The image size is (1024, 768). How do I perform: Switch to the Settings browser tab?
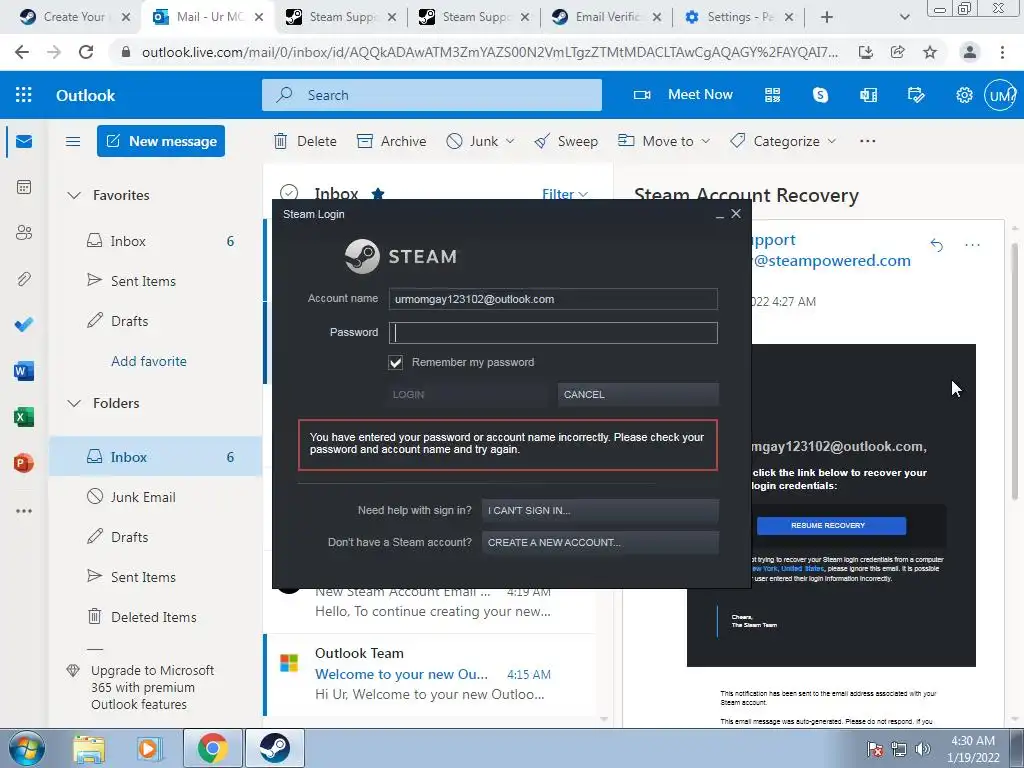(739, 17)
